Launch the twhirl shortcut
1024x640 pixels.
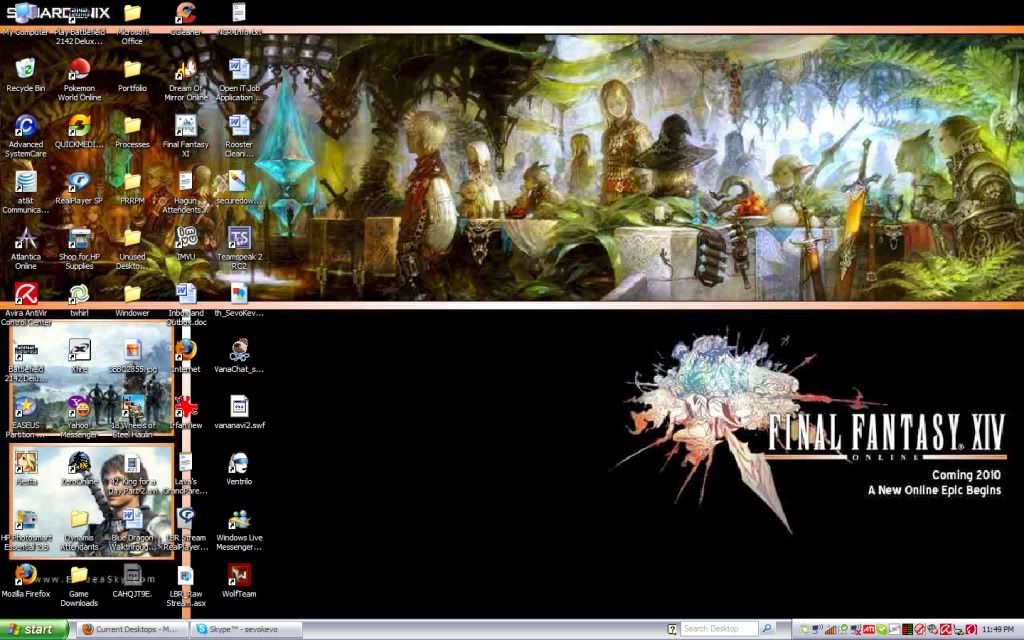79,293
